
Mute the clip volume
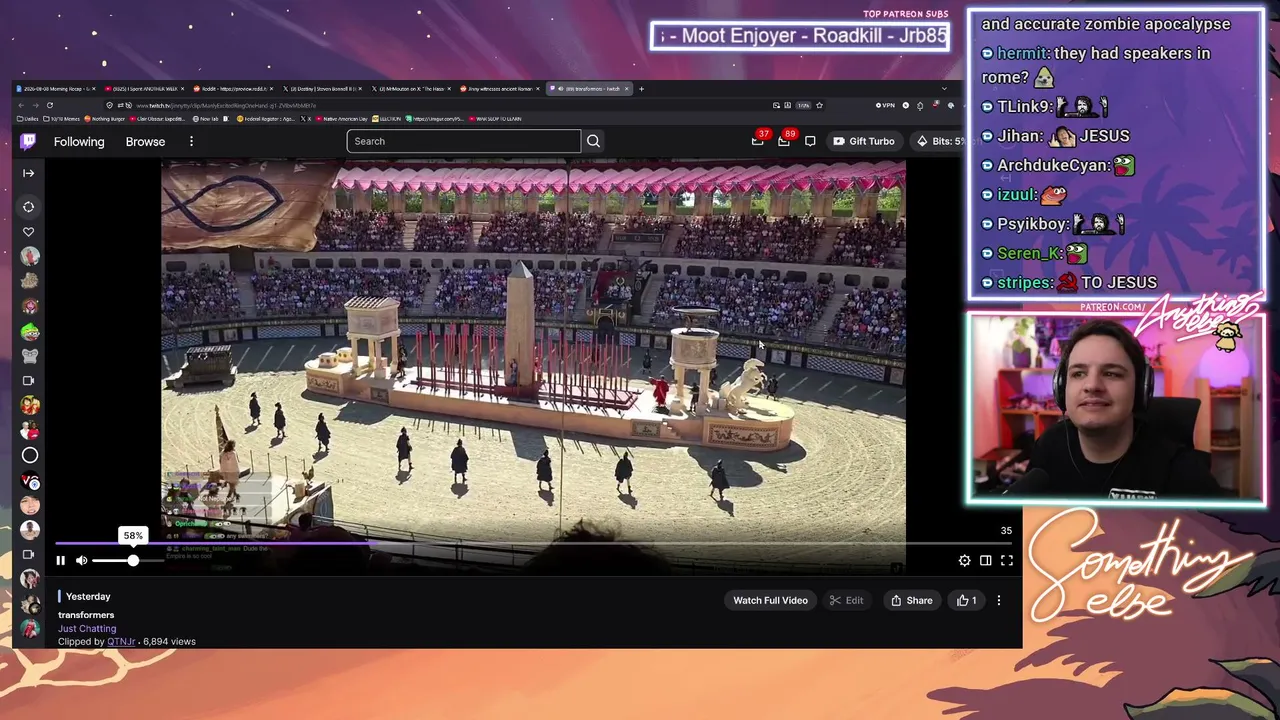pos(82,561)
